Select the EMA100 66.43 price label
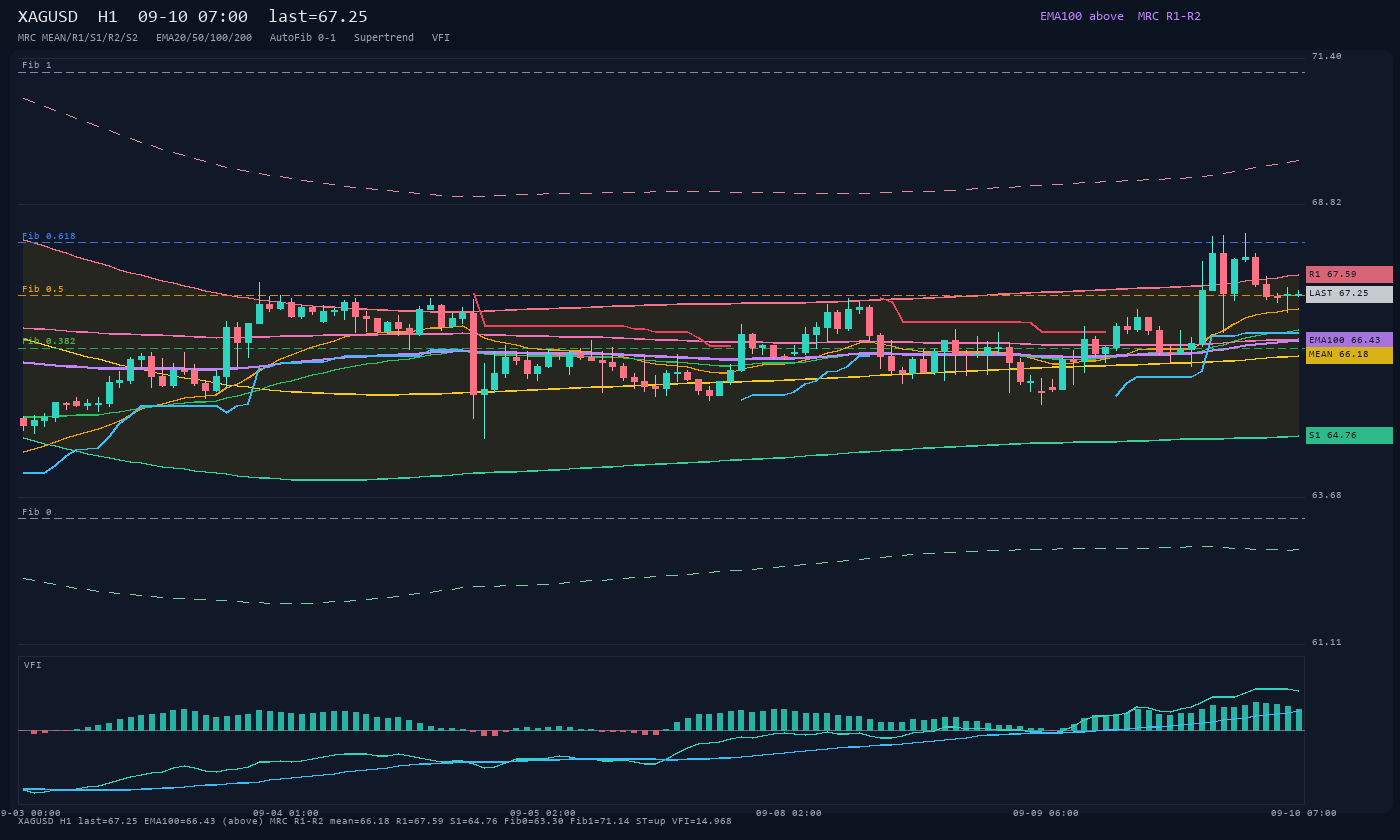The image size is (1400, 840). (1349, 340)
